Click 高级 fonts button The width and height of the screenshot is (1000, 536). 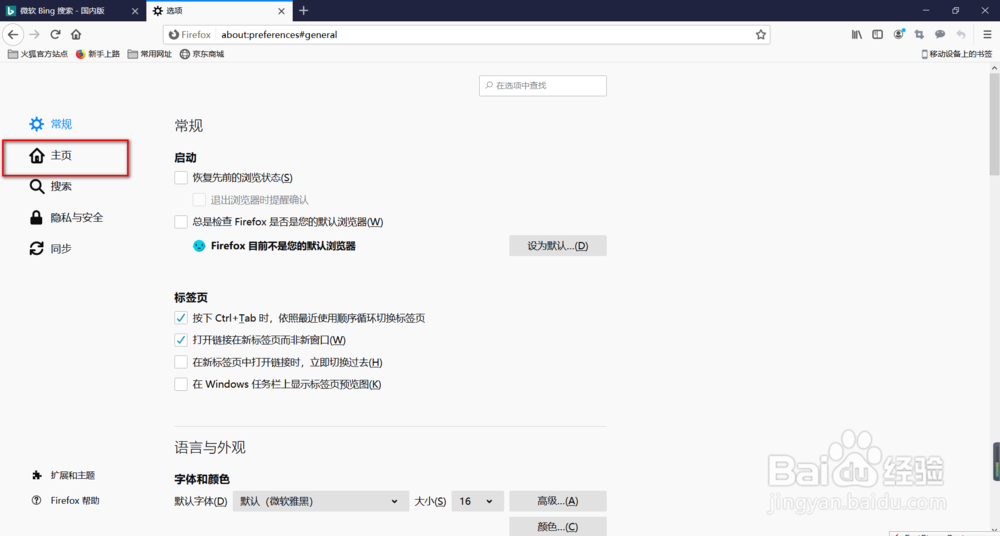pos(557,502)
